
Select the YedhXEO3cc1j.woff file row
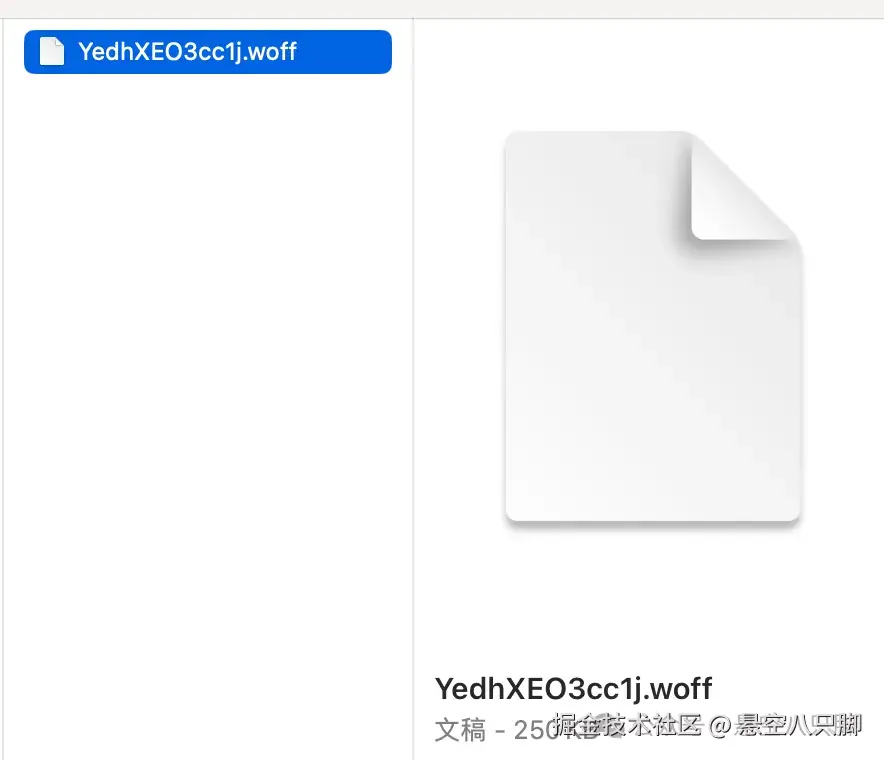coord(207,52)
